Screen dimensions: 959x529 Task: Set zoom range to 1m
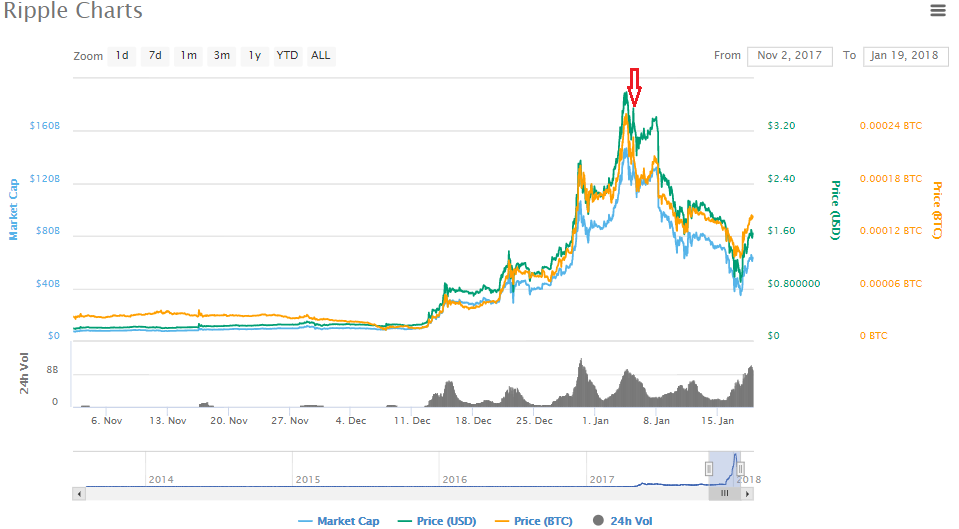coord(188,56)
